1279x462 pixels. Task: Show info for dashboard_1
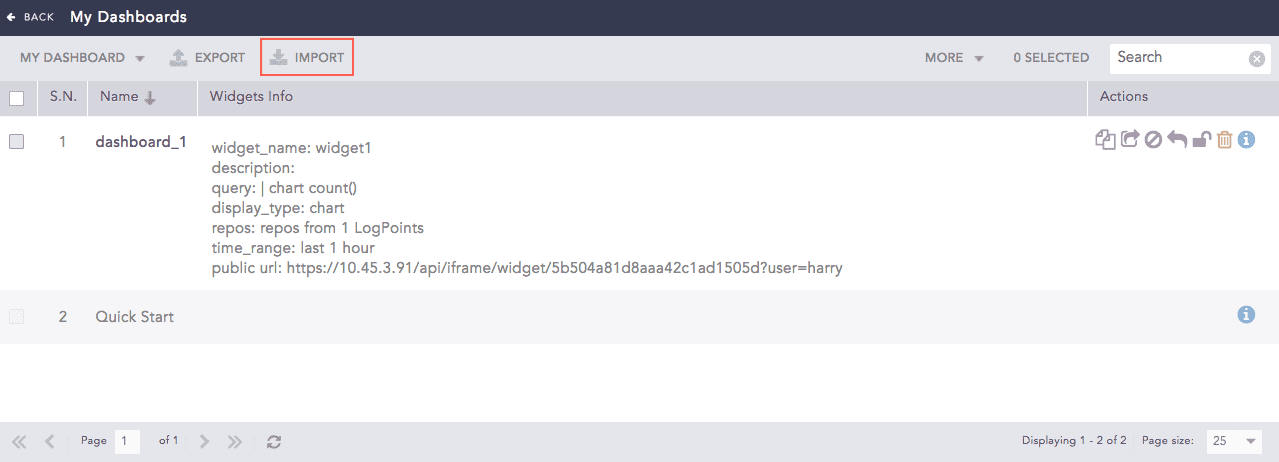point(1246,140)
